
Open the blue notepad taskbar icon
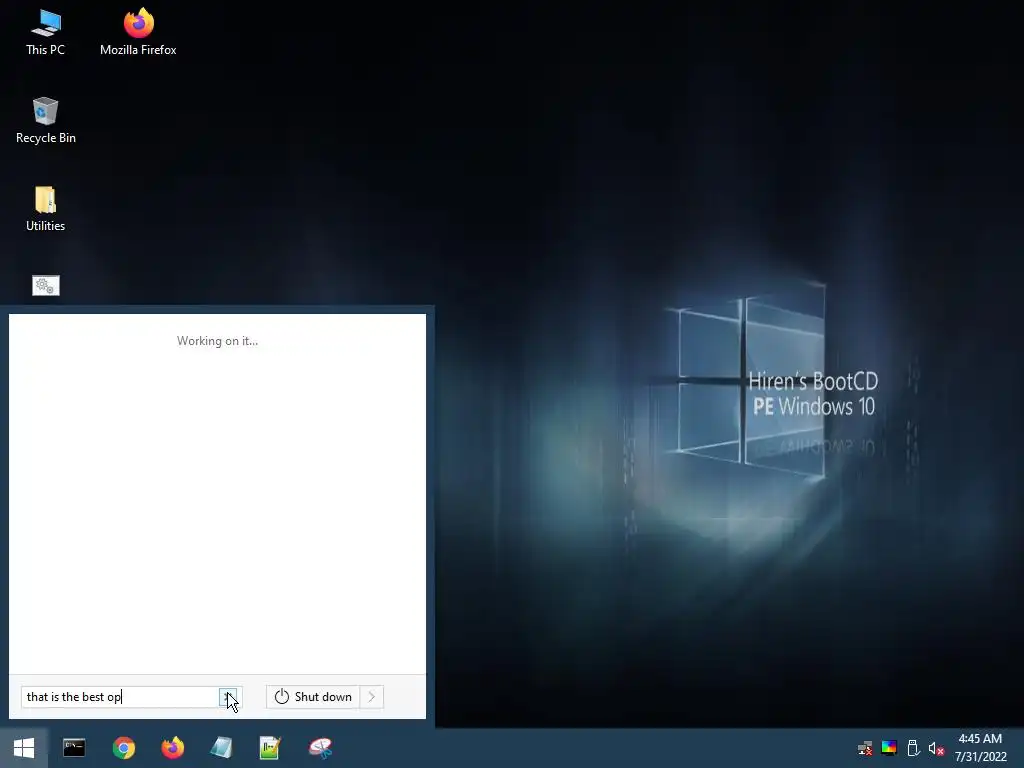point(221,748)
